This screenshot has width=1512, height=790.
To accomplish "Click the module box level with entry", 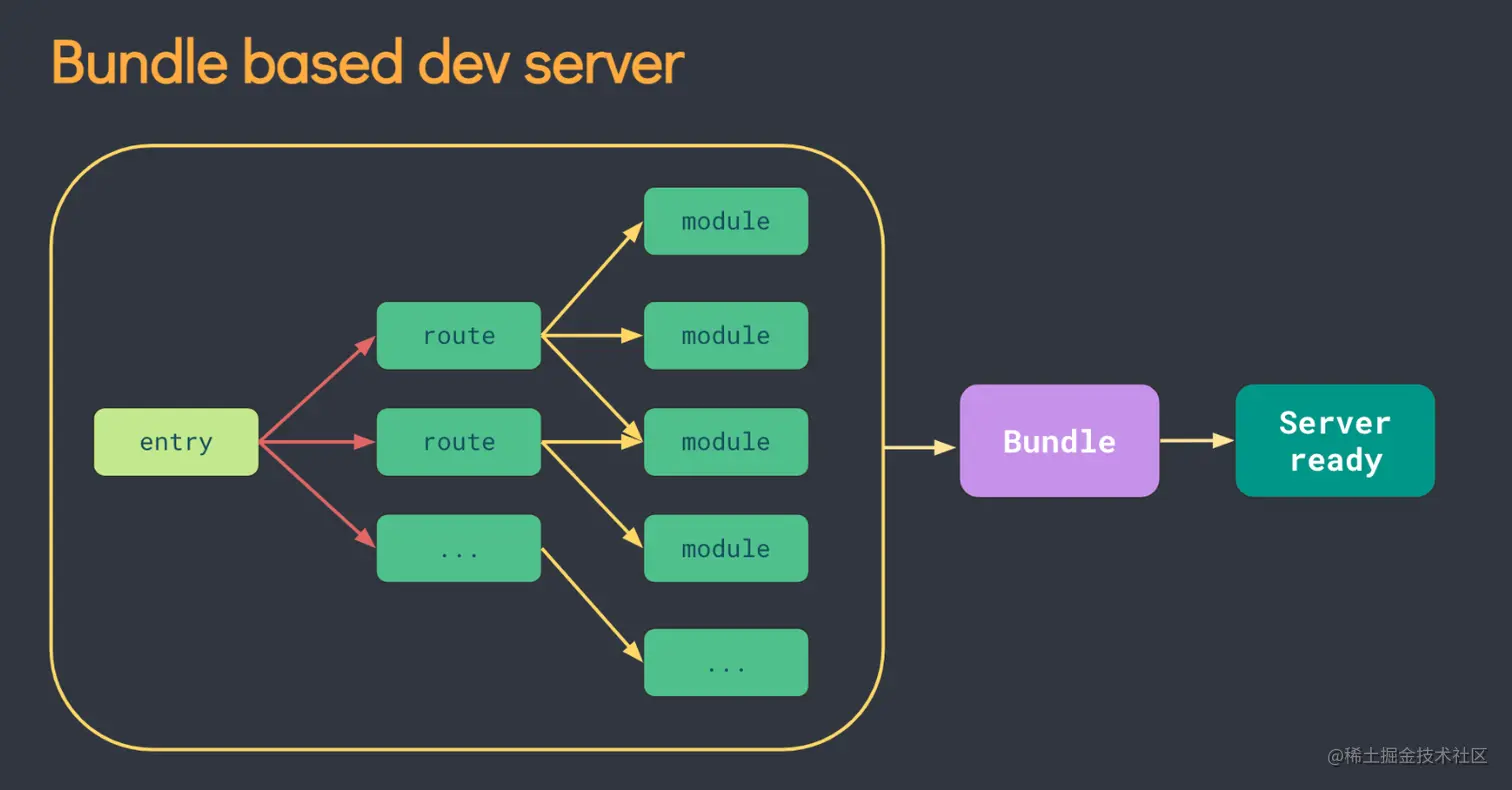I will point(726,442).
